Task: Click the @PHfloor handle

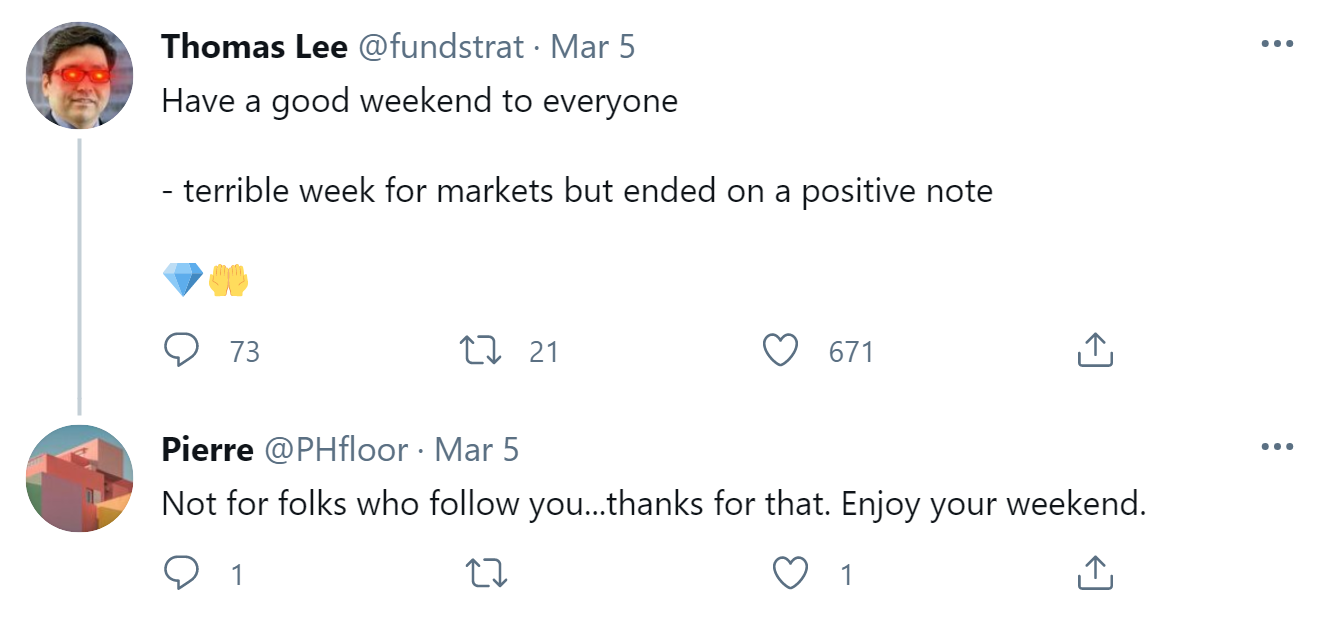Action: (335, 450)
